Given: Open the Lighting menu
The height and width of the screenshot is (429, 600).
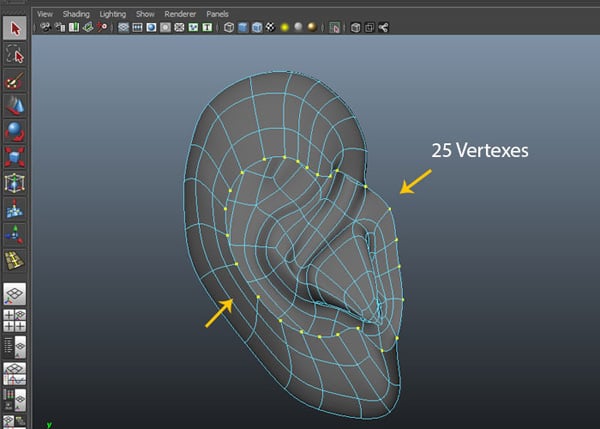Looking at the screenshot, I should click(x=112, y=15).
